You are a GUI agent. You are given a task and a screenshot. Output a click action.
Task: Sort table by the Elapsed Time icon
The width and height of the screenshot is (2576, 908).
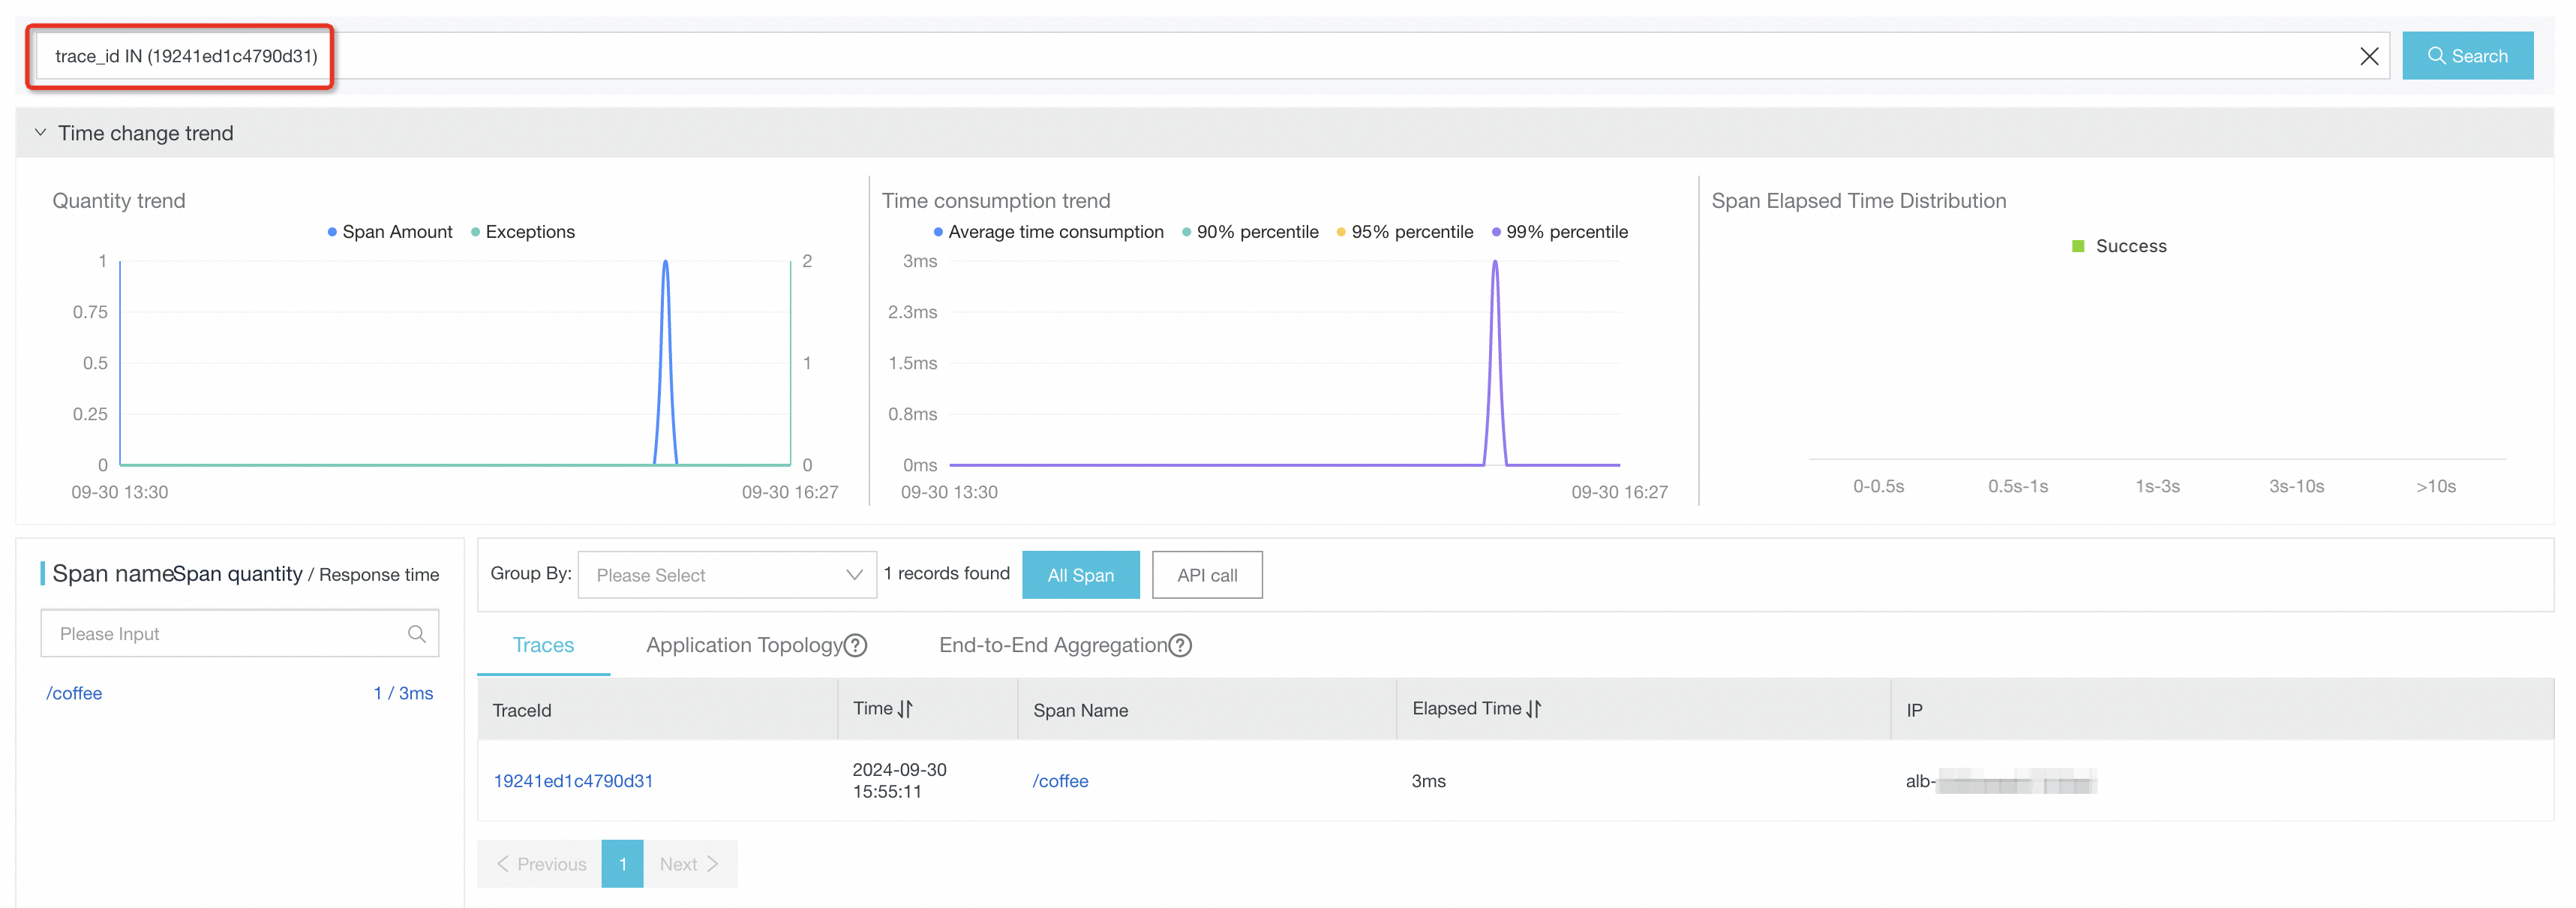click(x=1533, y=709)
